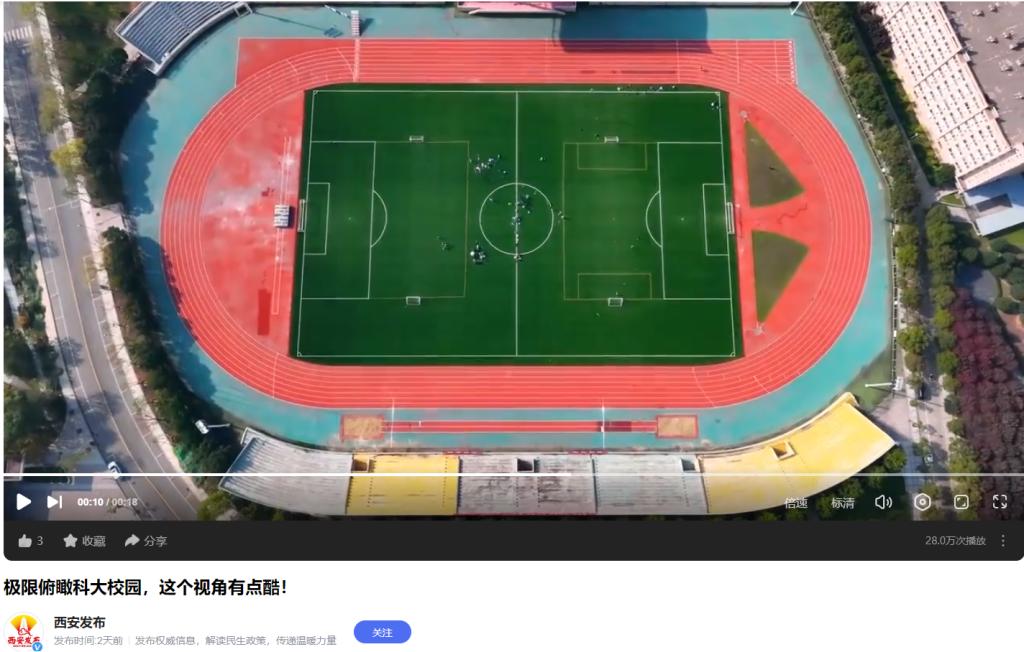Follow the channel with the 关注 button
This screenshot has width=1024, height=652.
[382, 632]
